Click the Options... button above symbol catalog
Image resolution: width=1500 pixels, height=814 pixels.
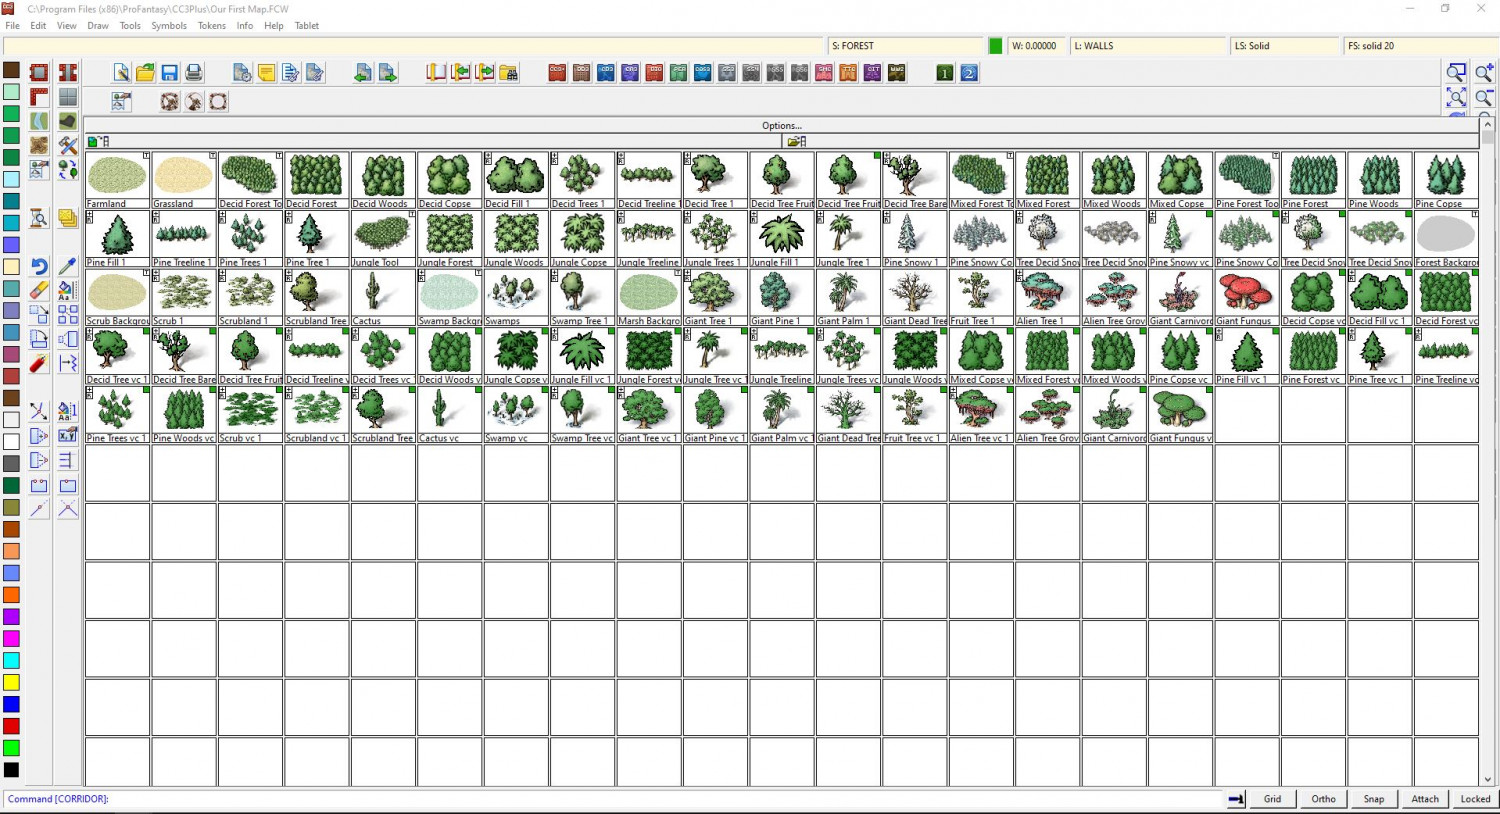(781, 126)
